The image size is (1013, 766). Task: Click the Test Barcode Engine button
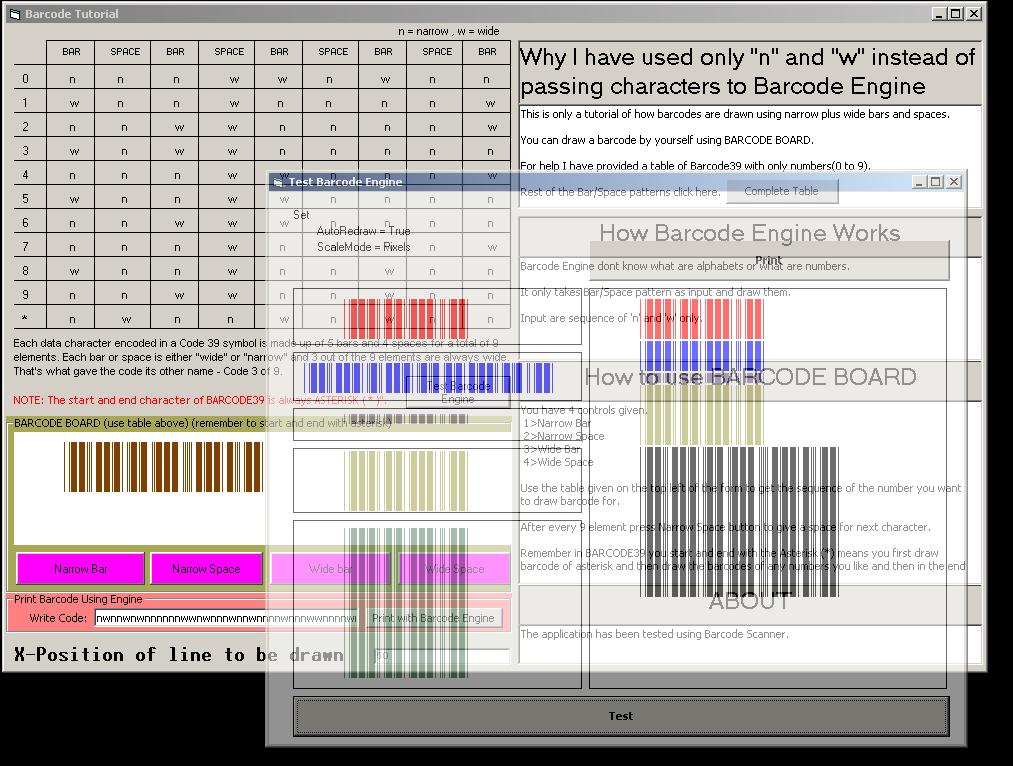[x=458, y=392]
